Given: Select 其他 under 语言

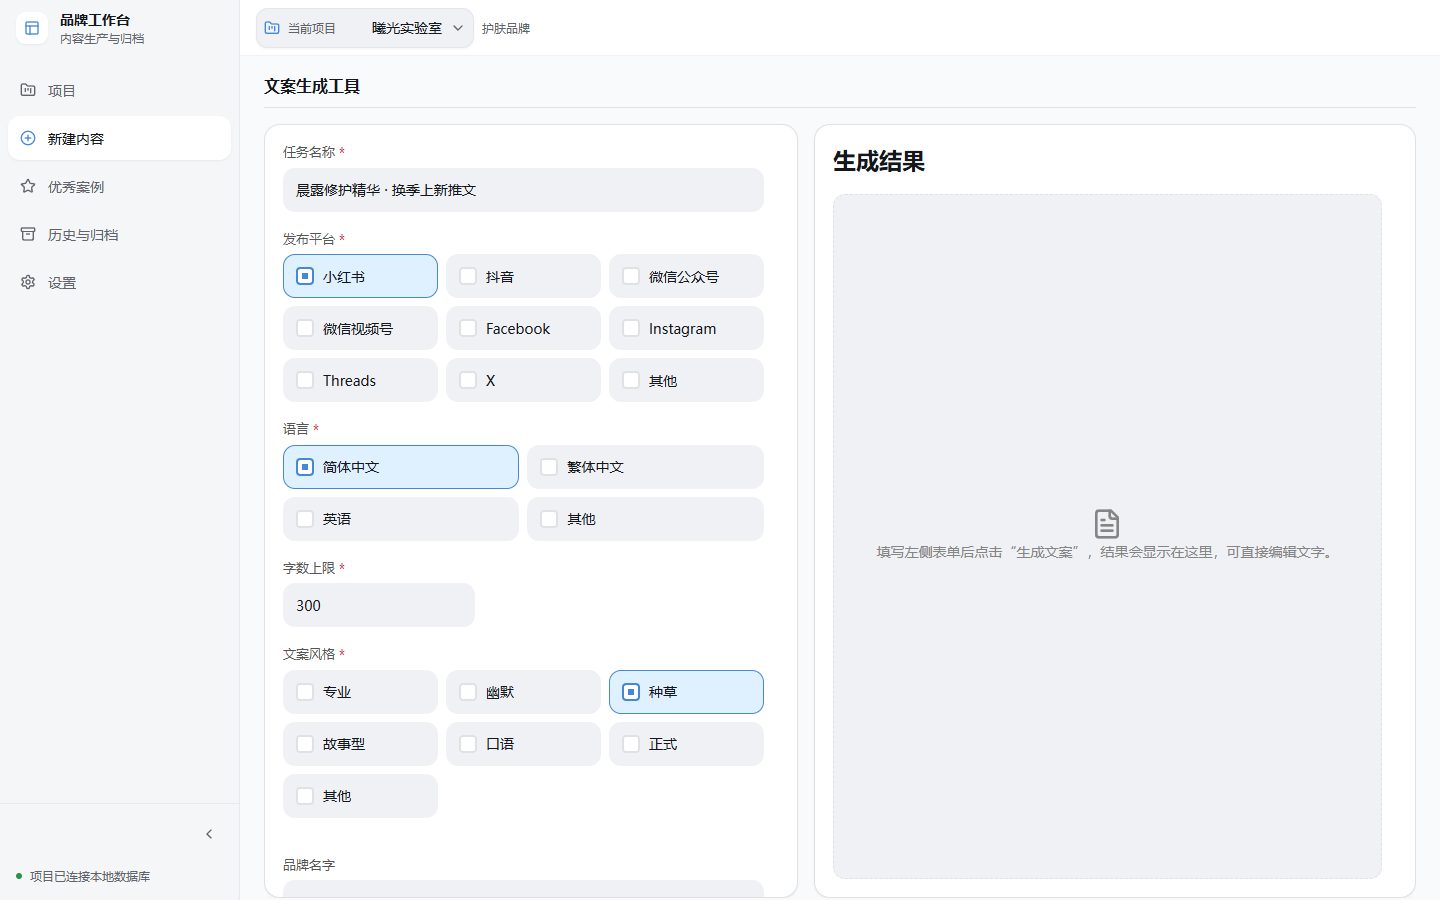Looking at the screenshot, I should tap(645, 519).
